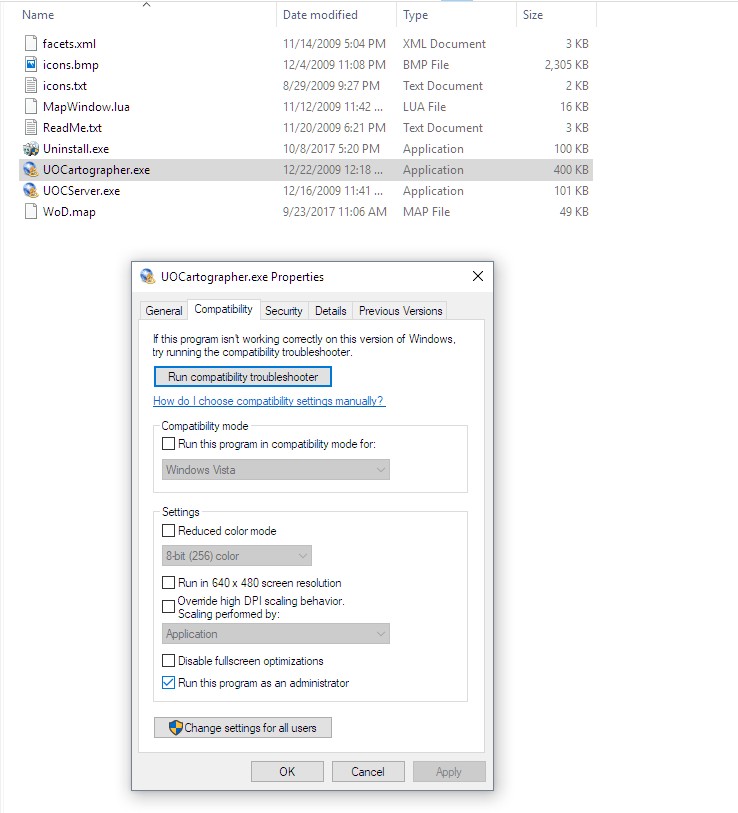
Task: Click the WoD.map file icon
Action: pos(31,212)
